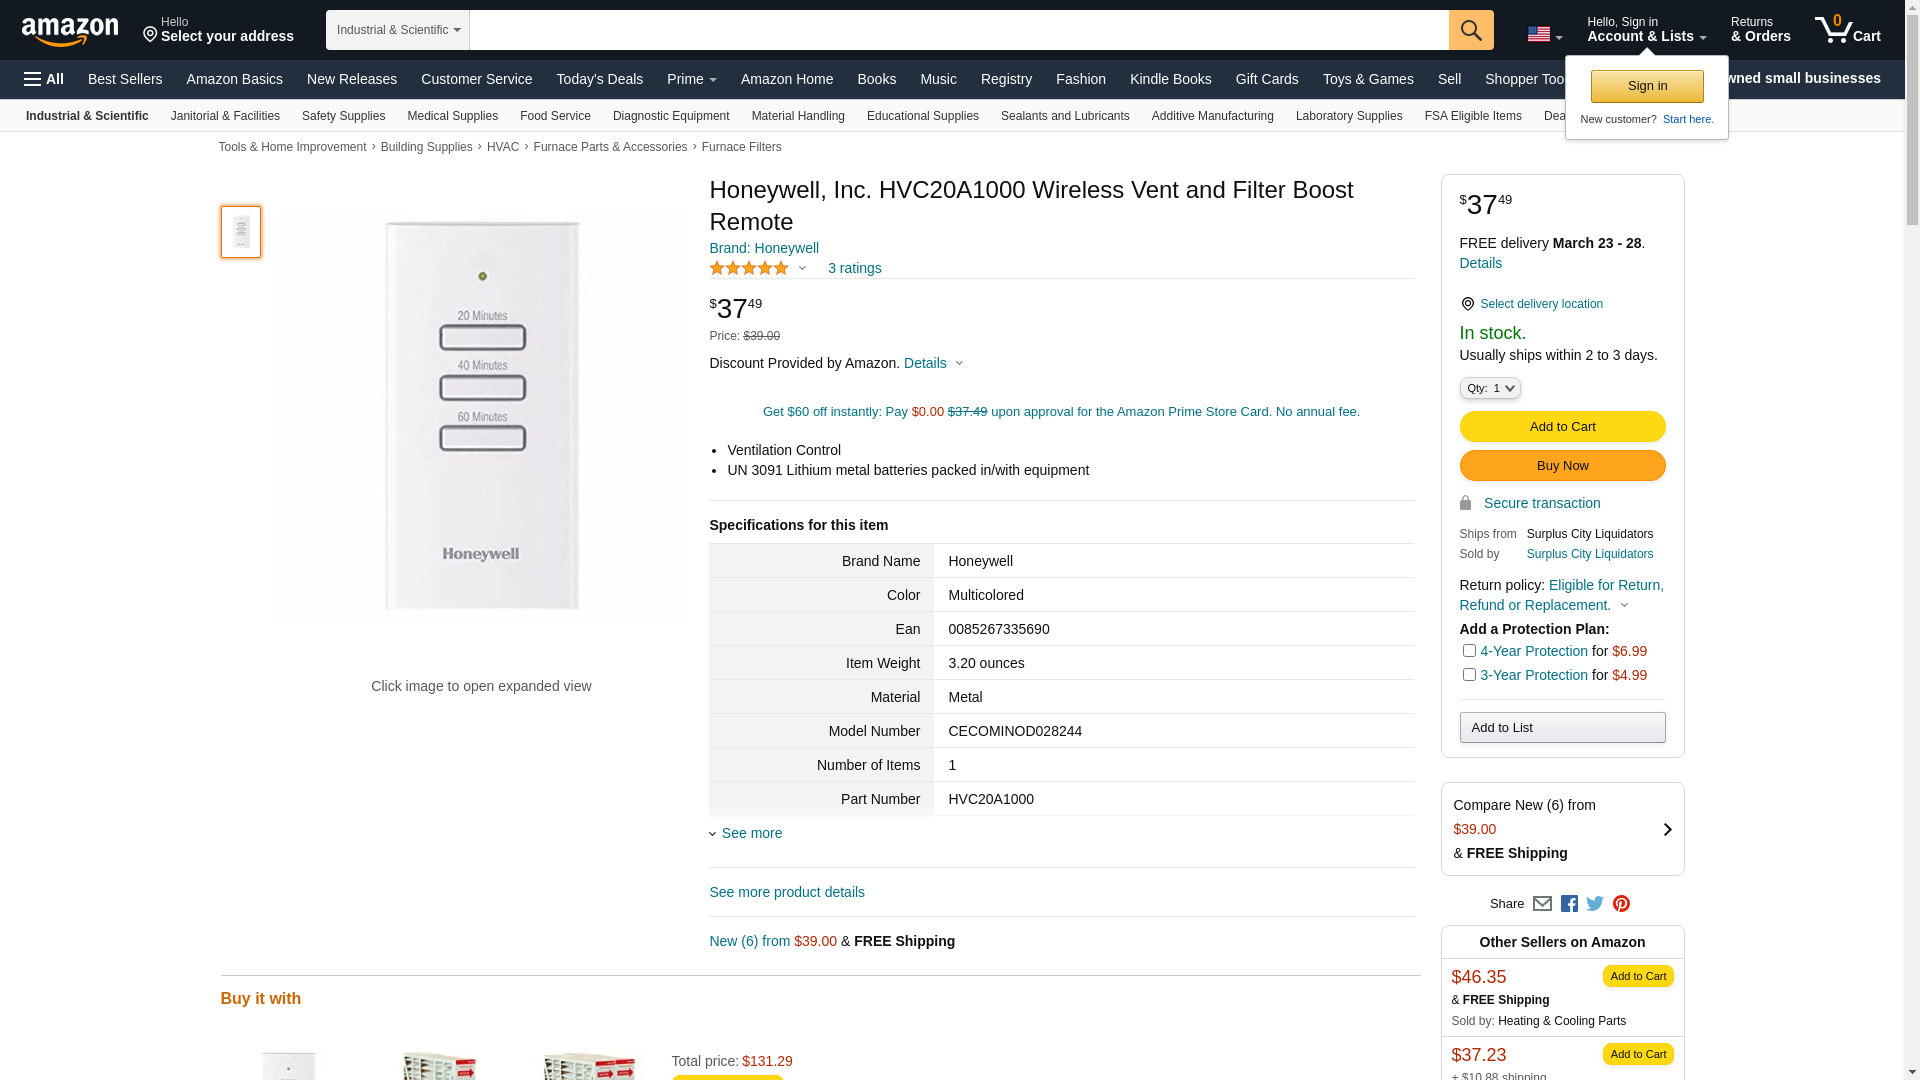
Task: Expand See more specifications
Action: pyautogui.click(x=751, y=833)
